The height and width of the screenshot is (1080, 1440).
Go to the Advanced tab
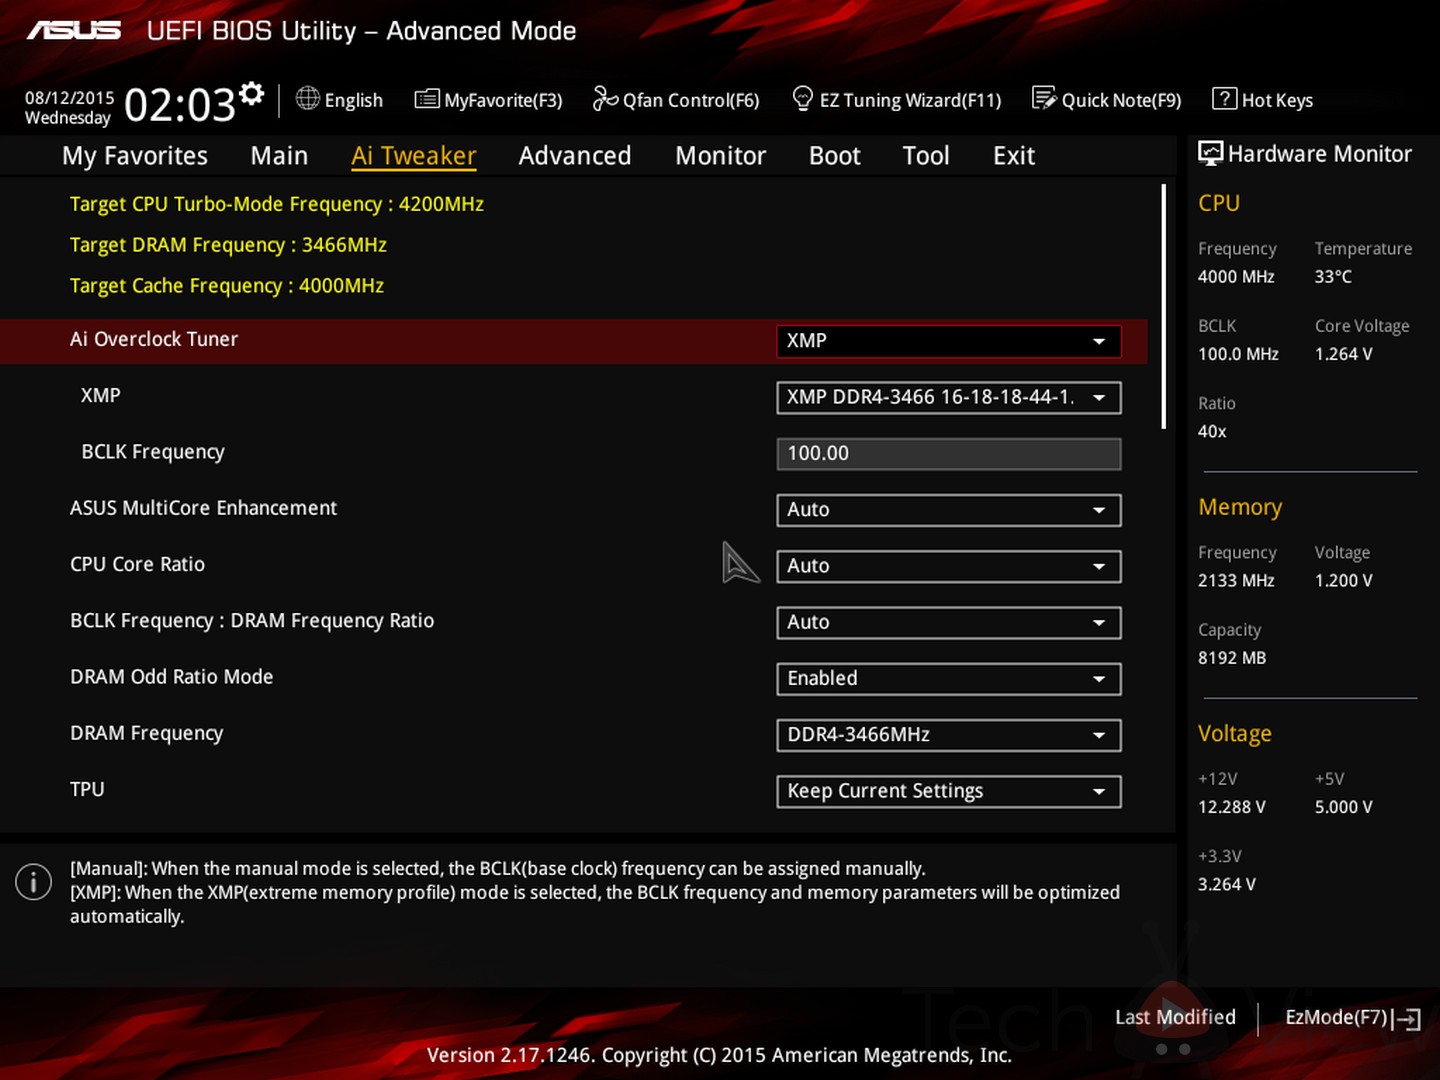coord(575,156)
